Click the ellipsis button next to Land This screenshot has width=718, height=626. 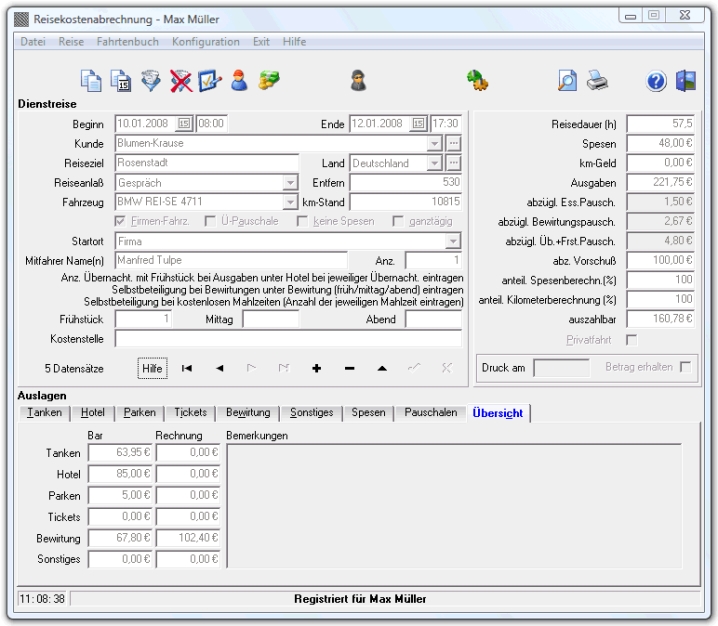click(x=453, y=163)
